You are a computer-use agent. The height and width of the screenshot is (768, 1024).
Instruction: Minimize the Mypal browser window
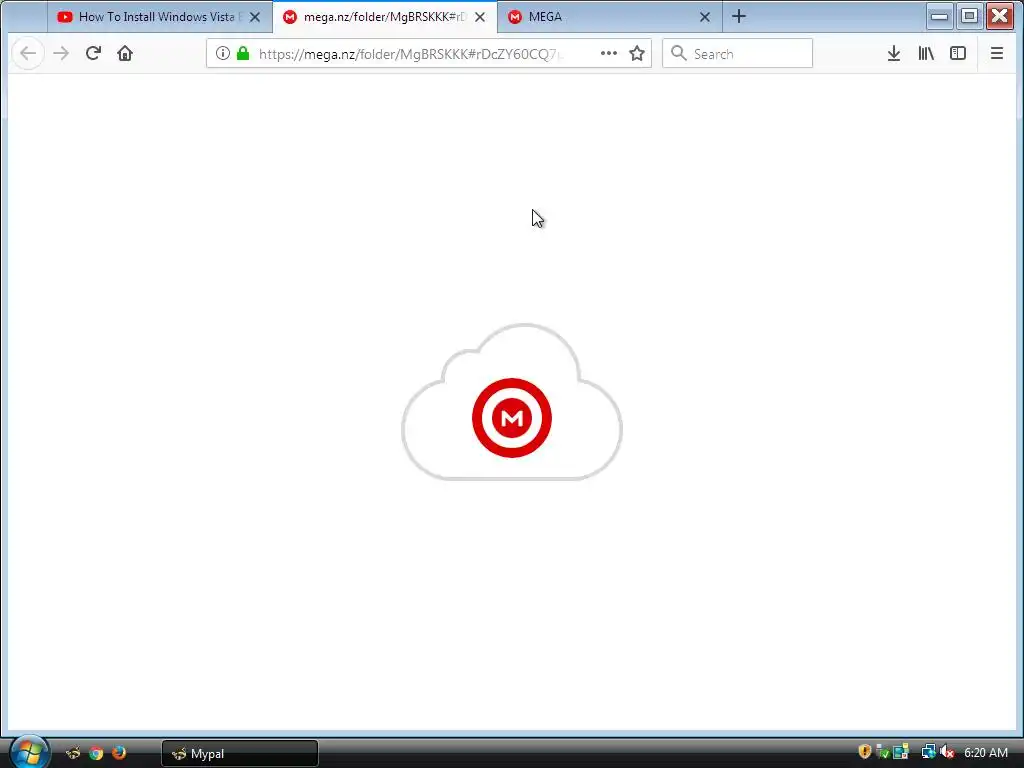pos(939,16)
